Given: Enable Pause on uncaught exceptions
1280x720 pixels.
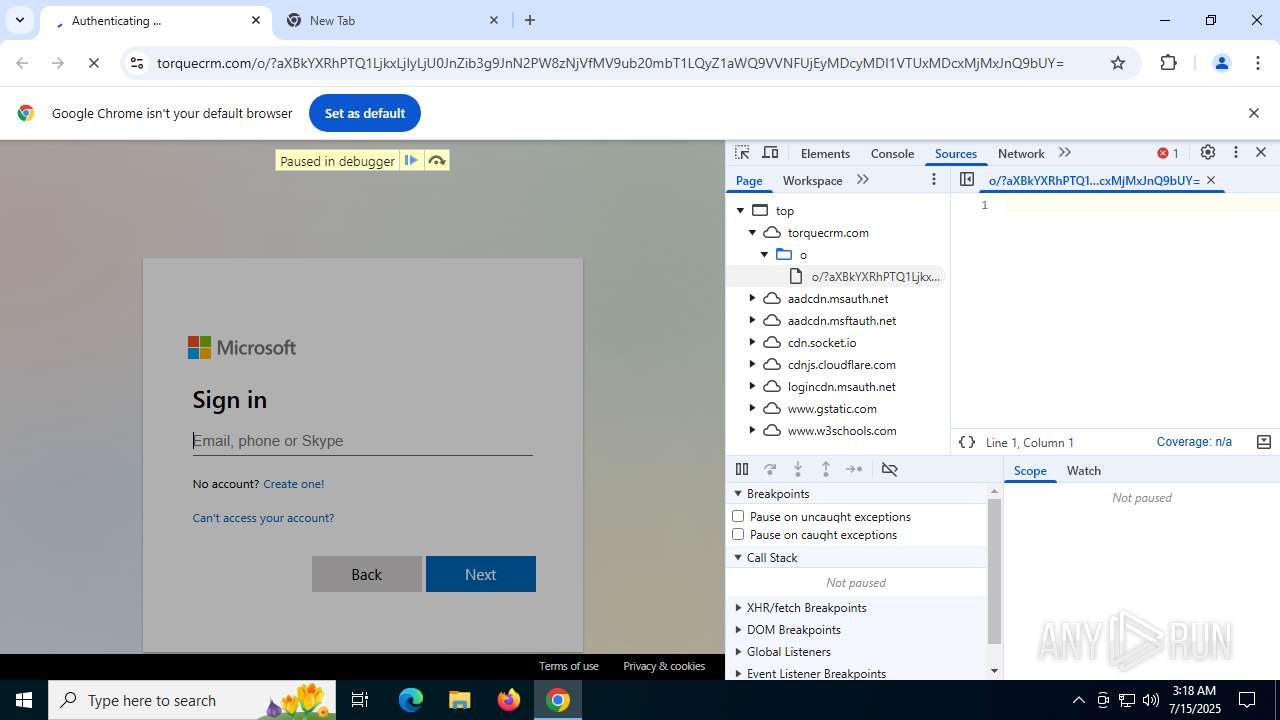Looking at the screenshot, I should click(x=738, y=517).
